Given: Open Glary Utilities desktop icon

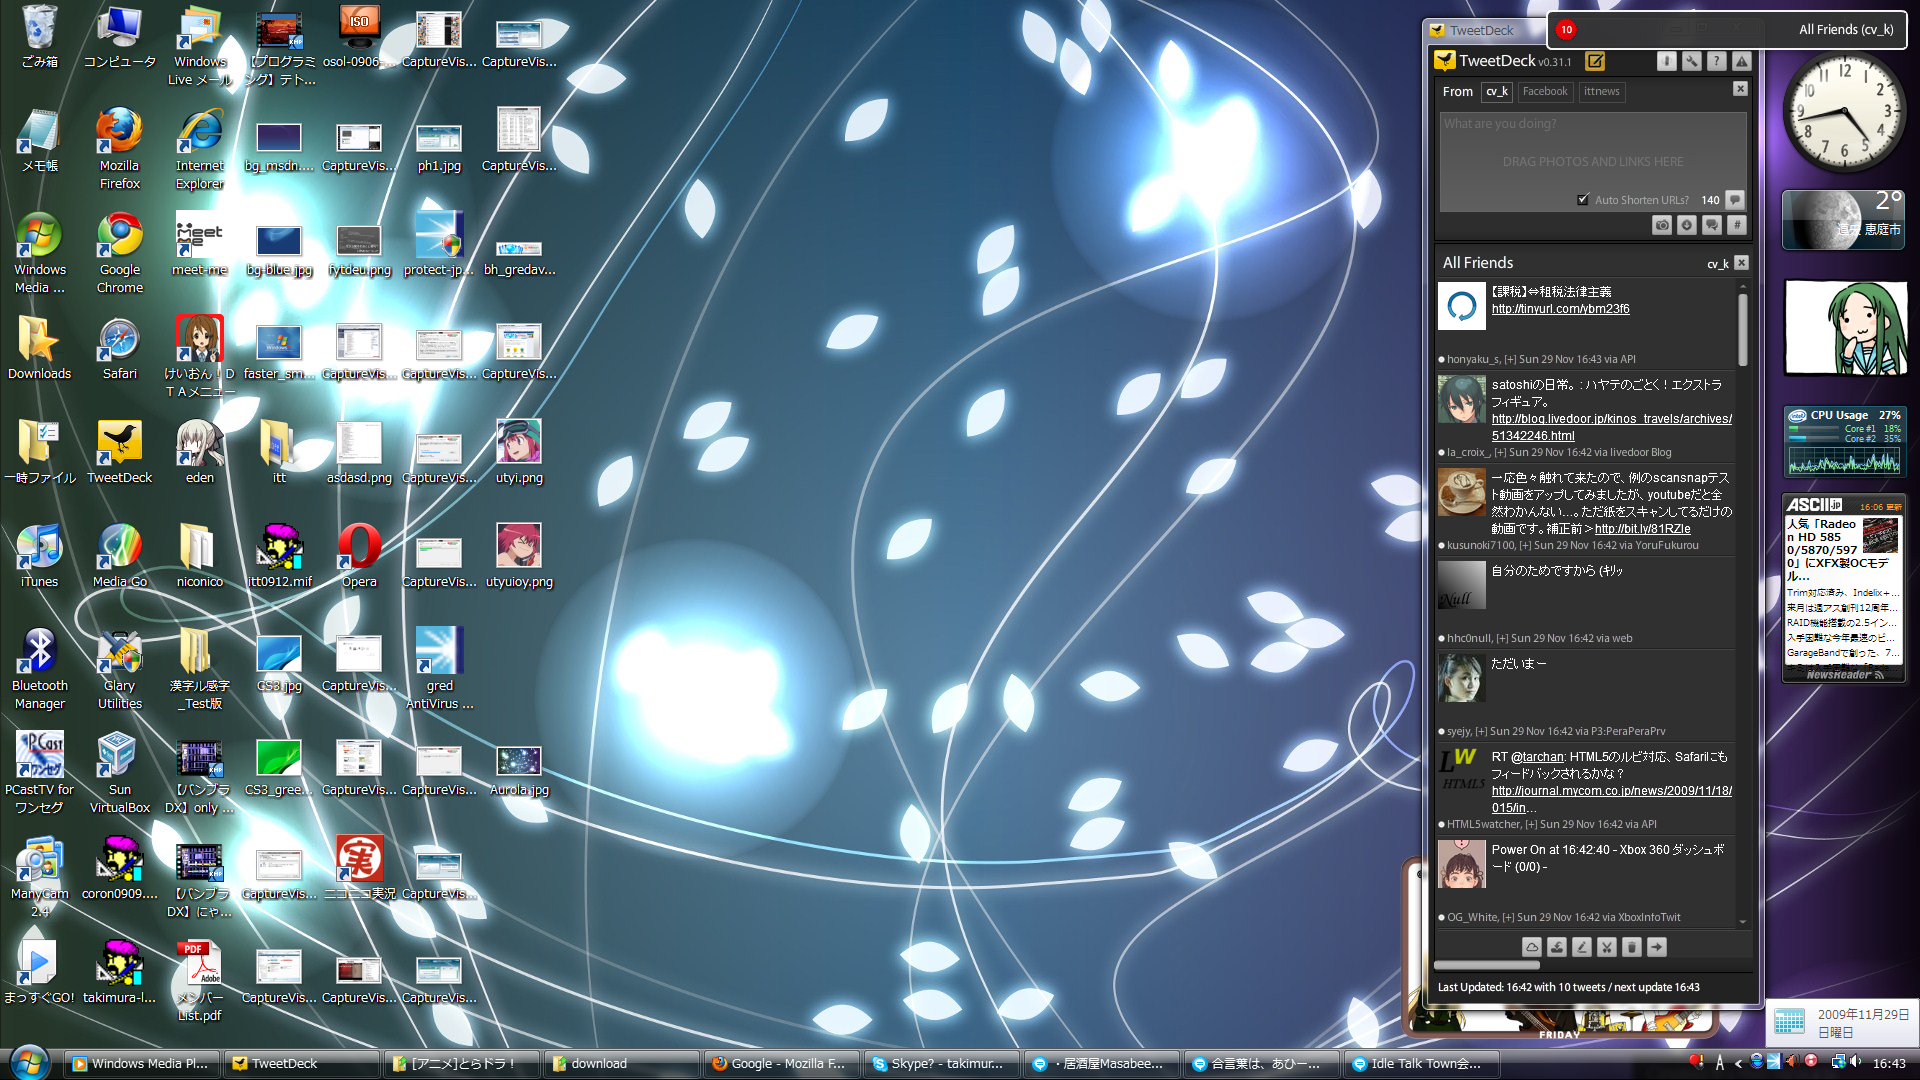Looking at the screenshot, I should coord(119,668).
